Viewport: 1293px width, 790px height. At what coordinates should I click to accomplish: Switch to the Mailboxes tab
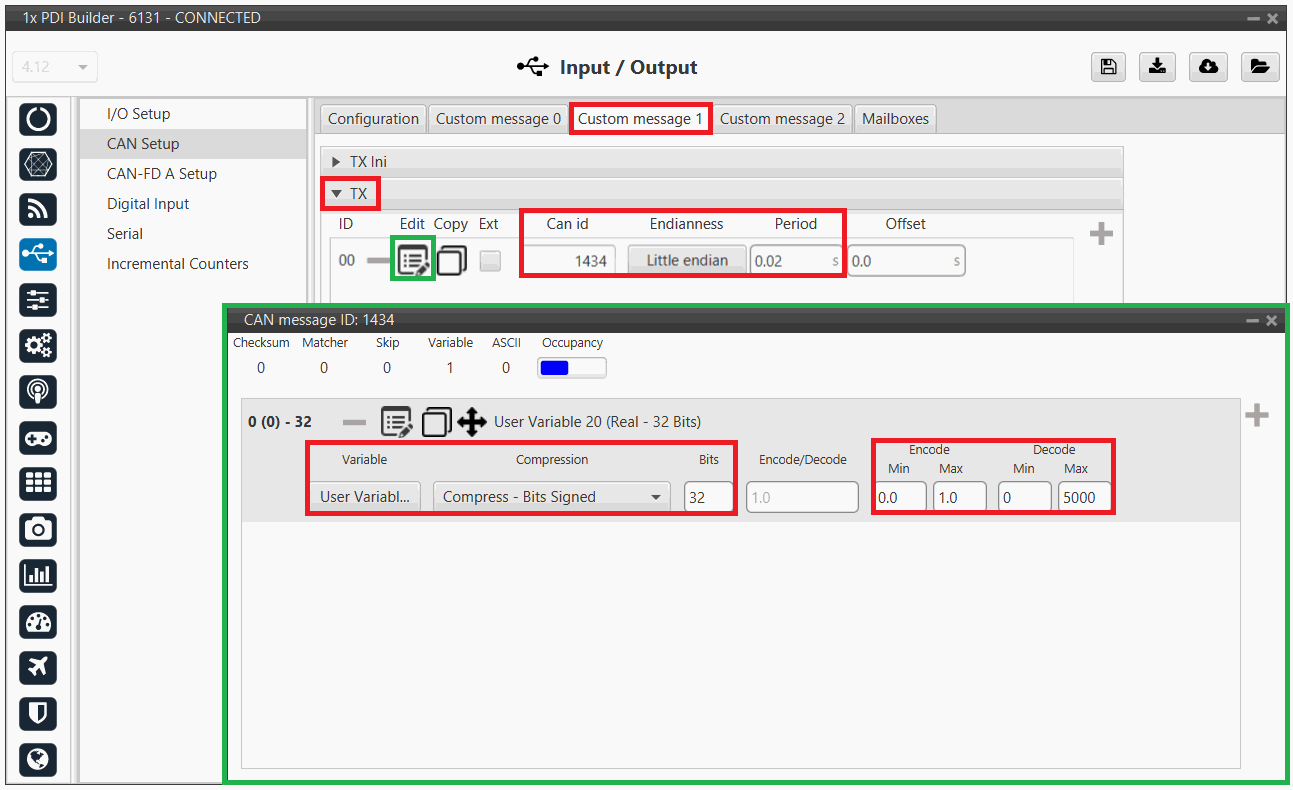(895, 119)
